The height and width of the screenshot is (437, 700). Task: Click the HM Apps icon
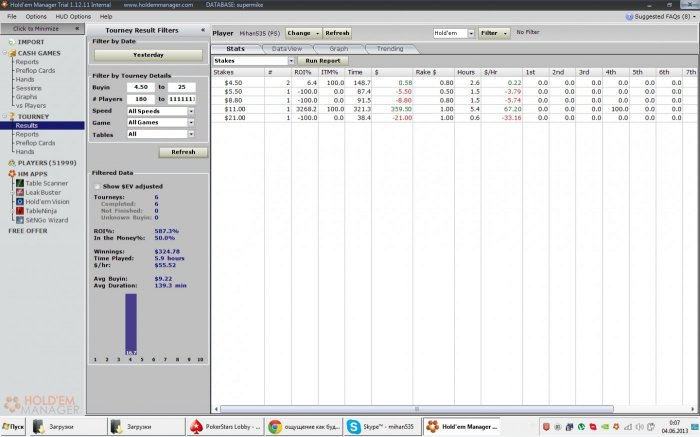tap(12, 174)
